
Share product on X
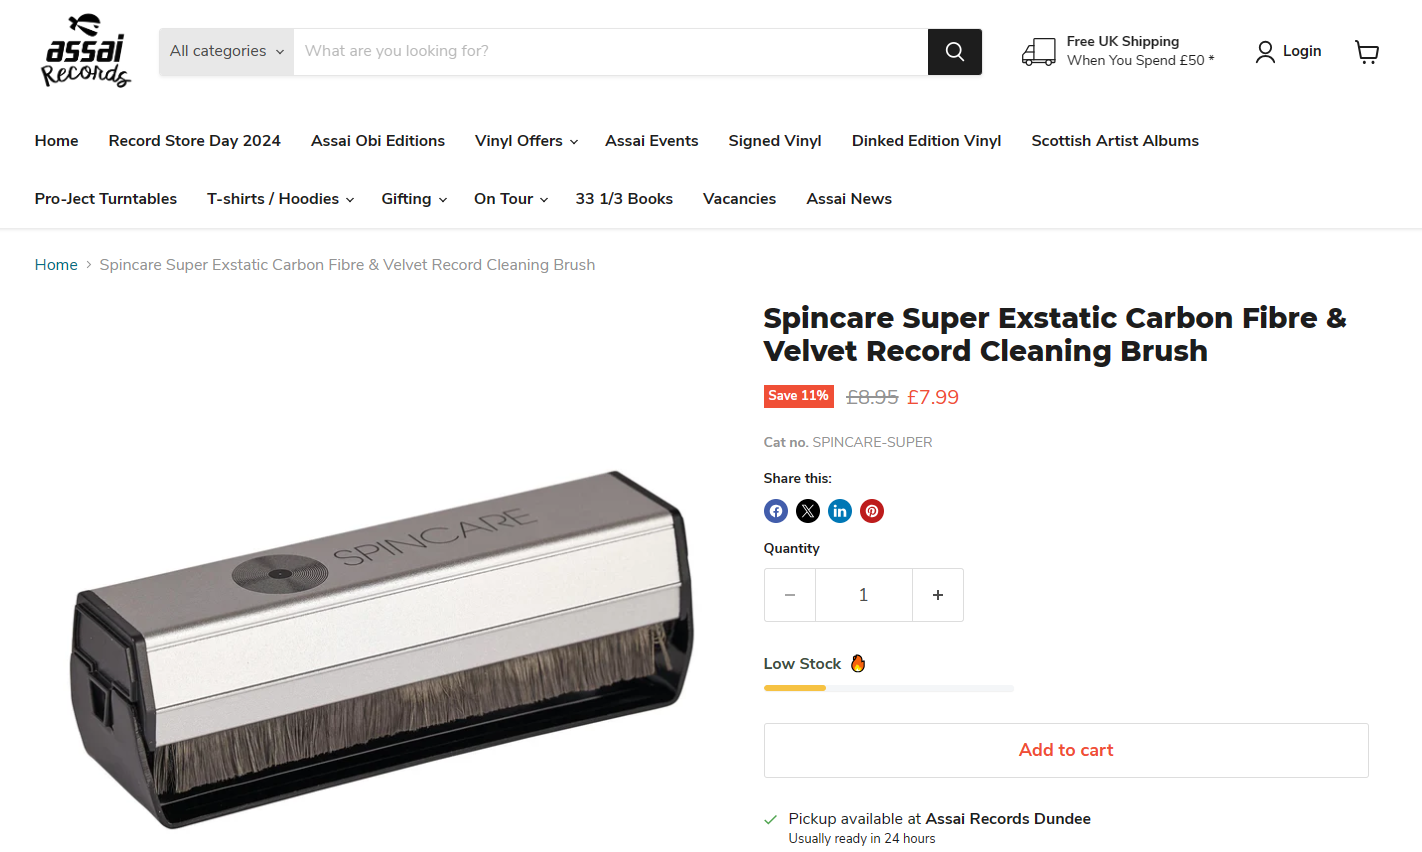[x=808, y=512]
